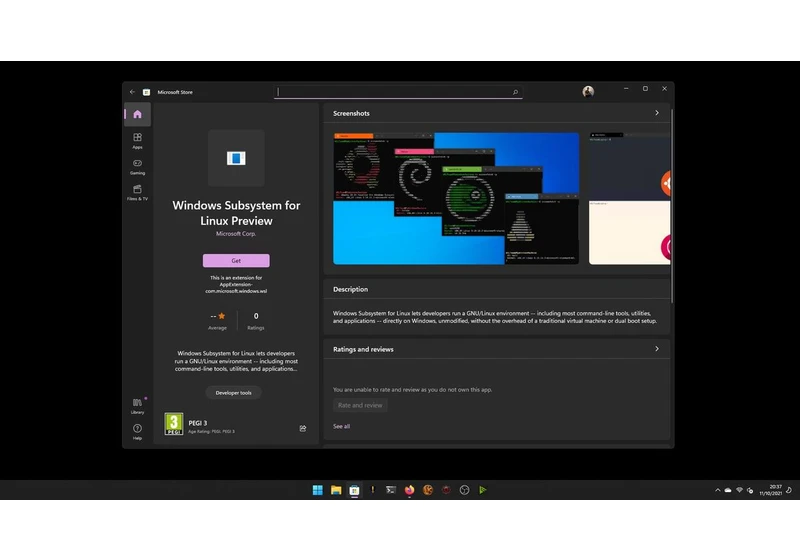Click the Microsoft Store taskbar icon

(x=354, y=490)
